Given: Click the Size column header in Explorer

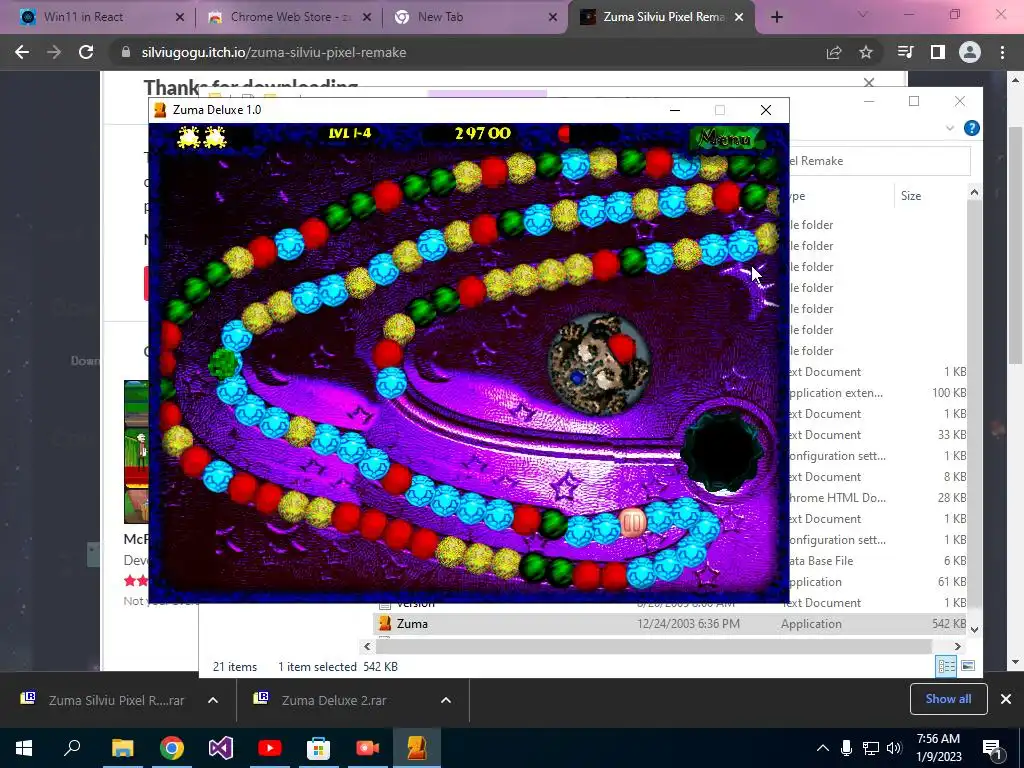Looking at the screenshot, I should coord(911,195).
